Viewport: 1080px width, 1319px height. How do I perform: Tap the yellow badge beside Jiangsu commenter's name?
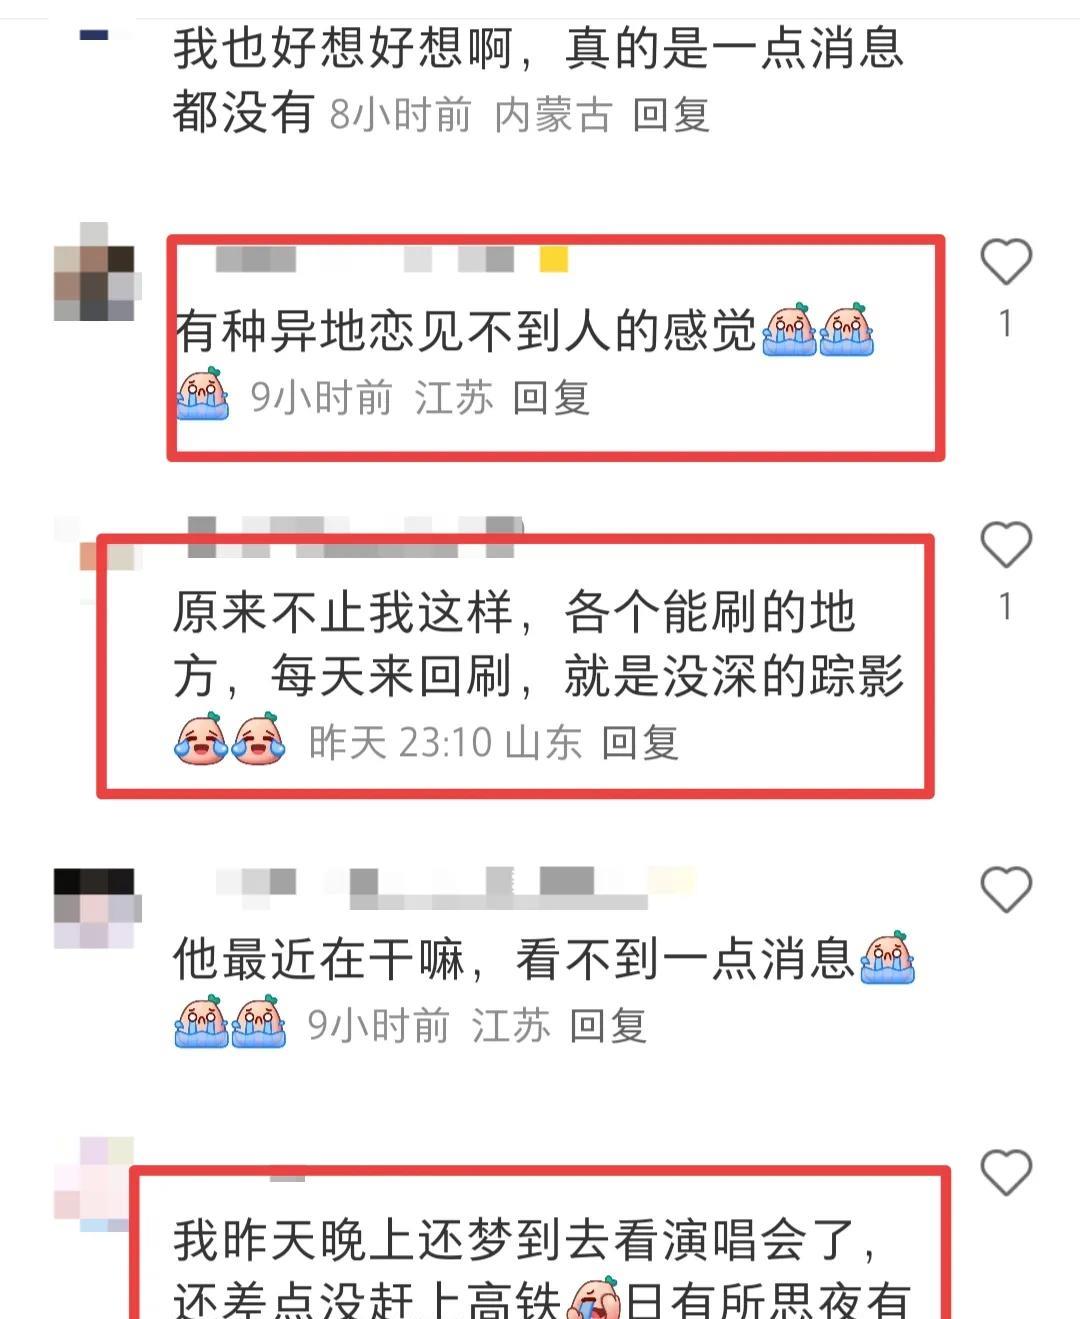coord(554,260)
